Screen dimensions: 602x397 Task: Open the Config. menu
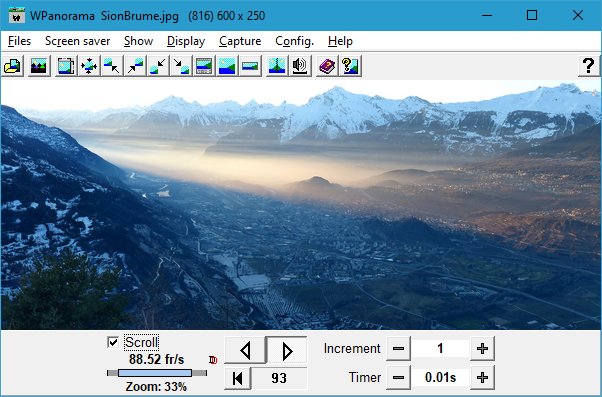[294, 41]
